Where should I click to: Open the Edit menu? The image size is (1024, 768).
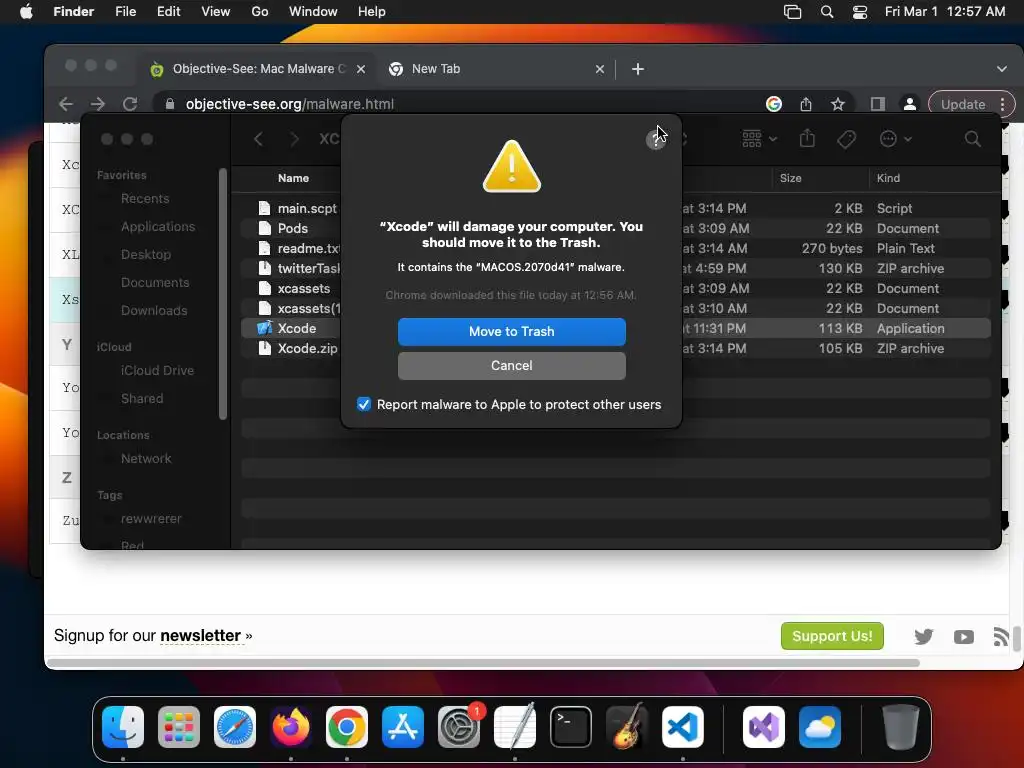click(168, 12)
